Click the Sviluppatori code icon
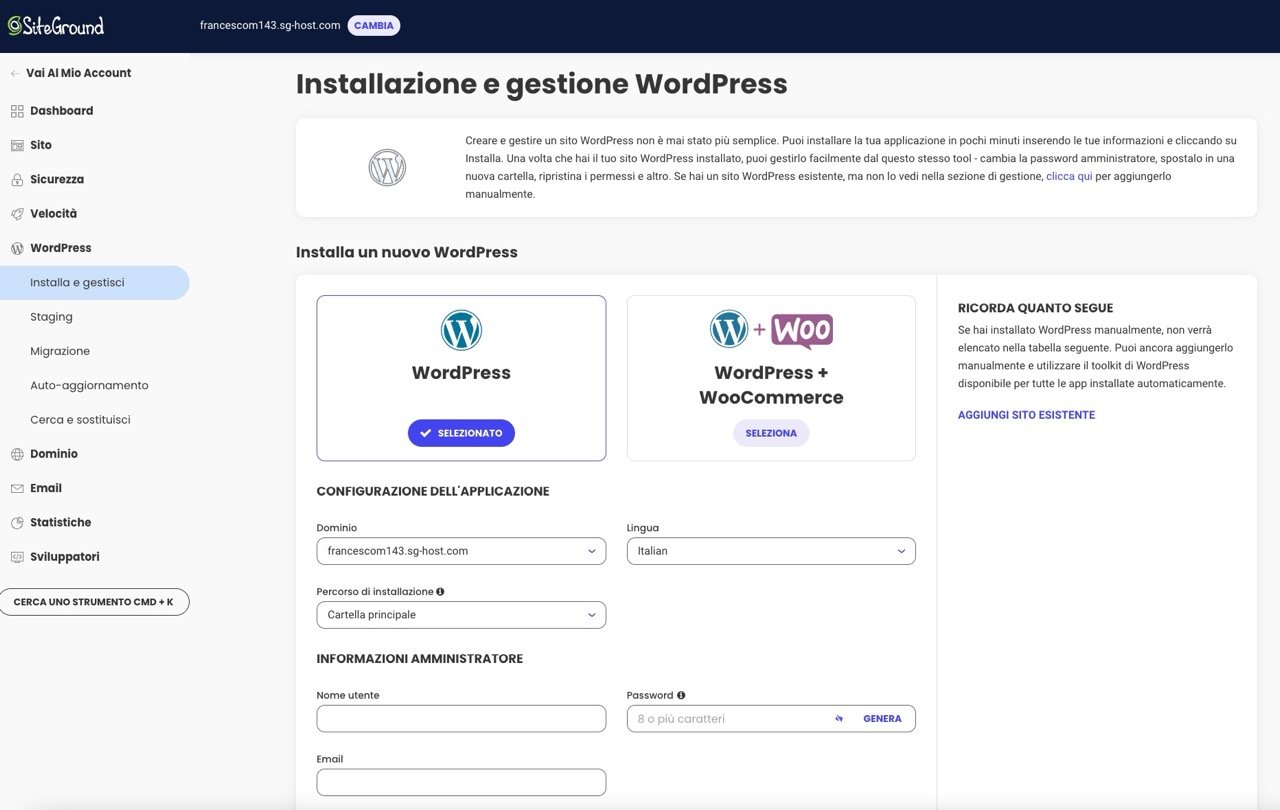The height and width of the screenshot is (810, 1280). click(x=17, y=557)
